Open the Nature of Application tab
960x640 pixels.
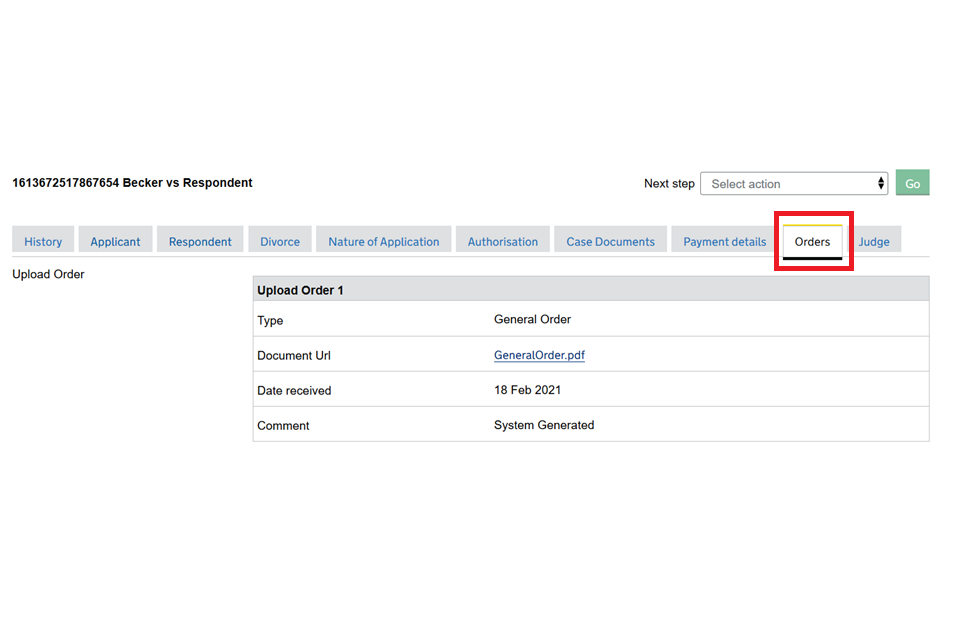tap(383, 241)
